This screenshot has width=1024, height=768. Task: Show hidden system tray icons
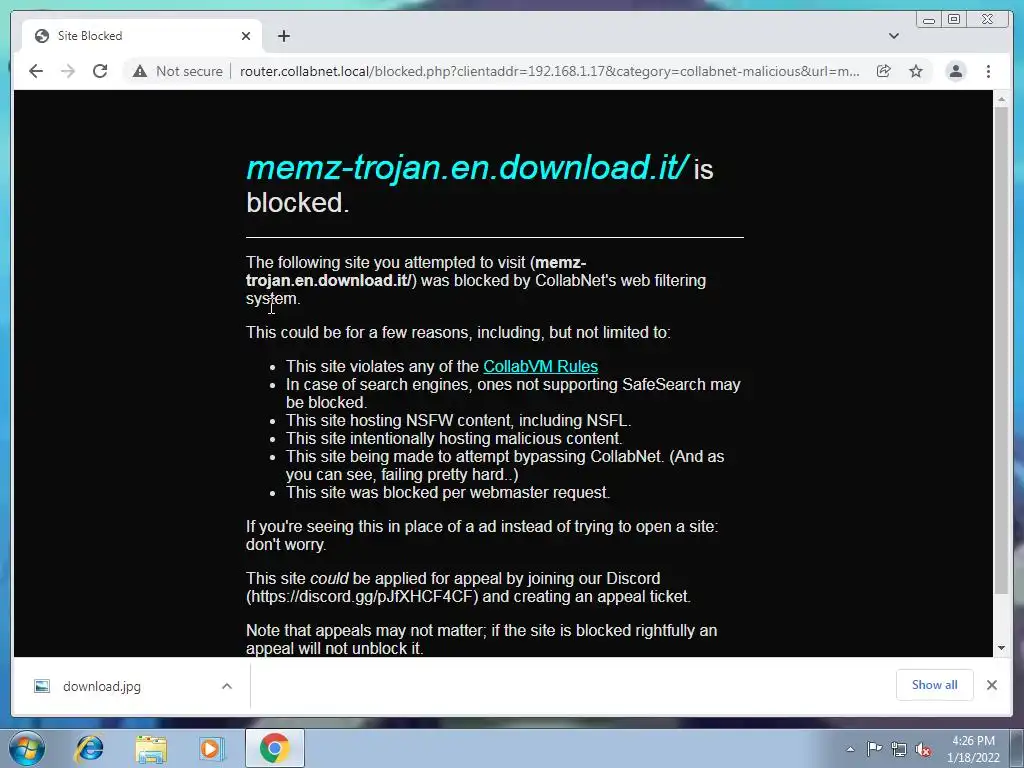point(850,749)
